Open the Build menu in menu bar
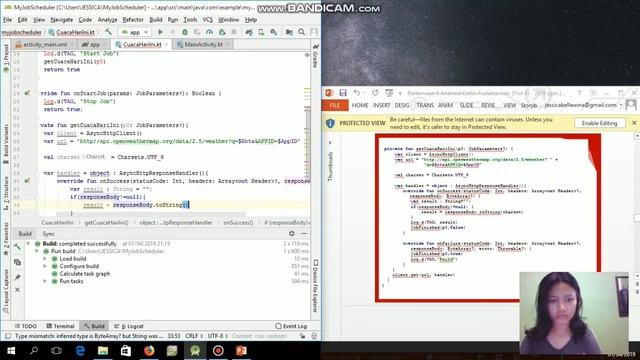 (x=156, y=20)
